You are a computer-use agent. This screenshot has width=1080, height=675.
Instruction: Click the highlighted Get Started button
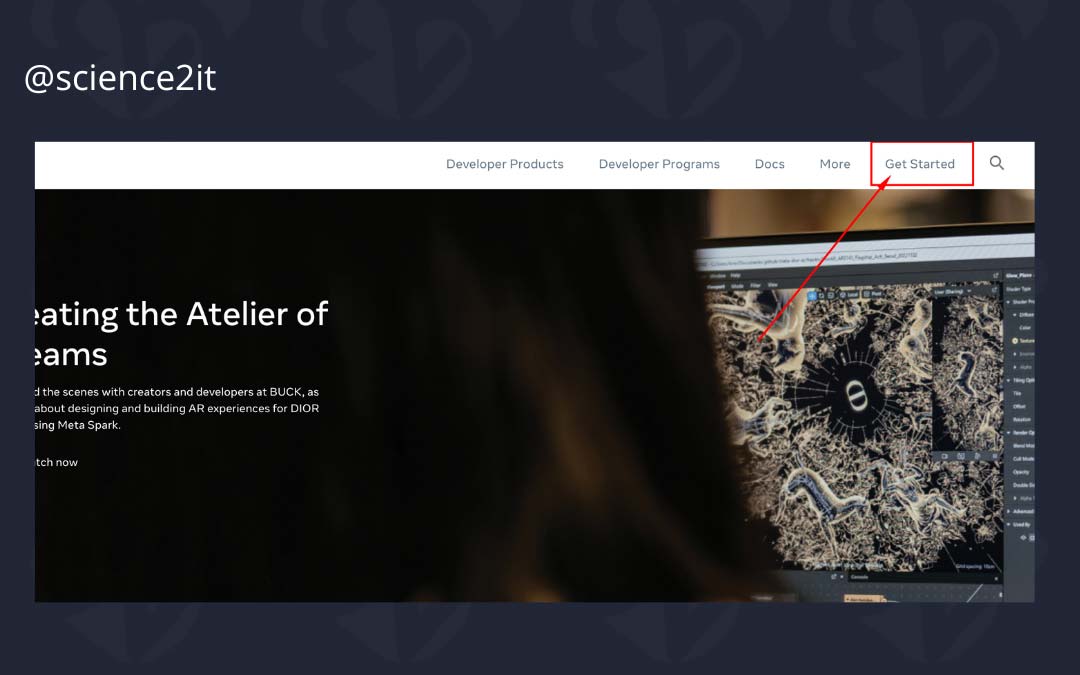click(920, 164)
